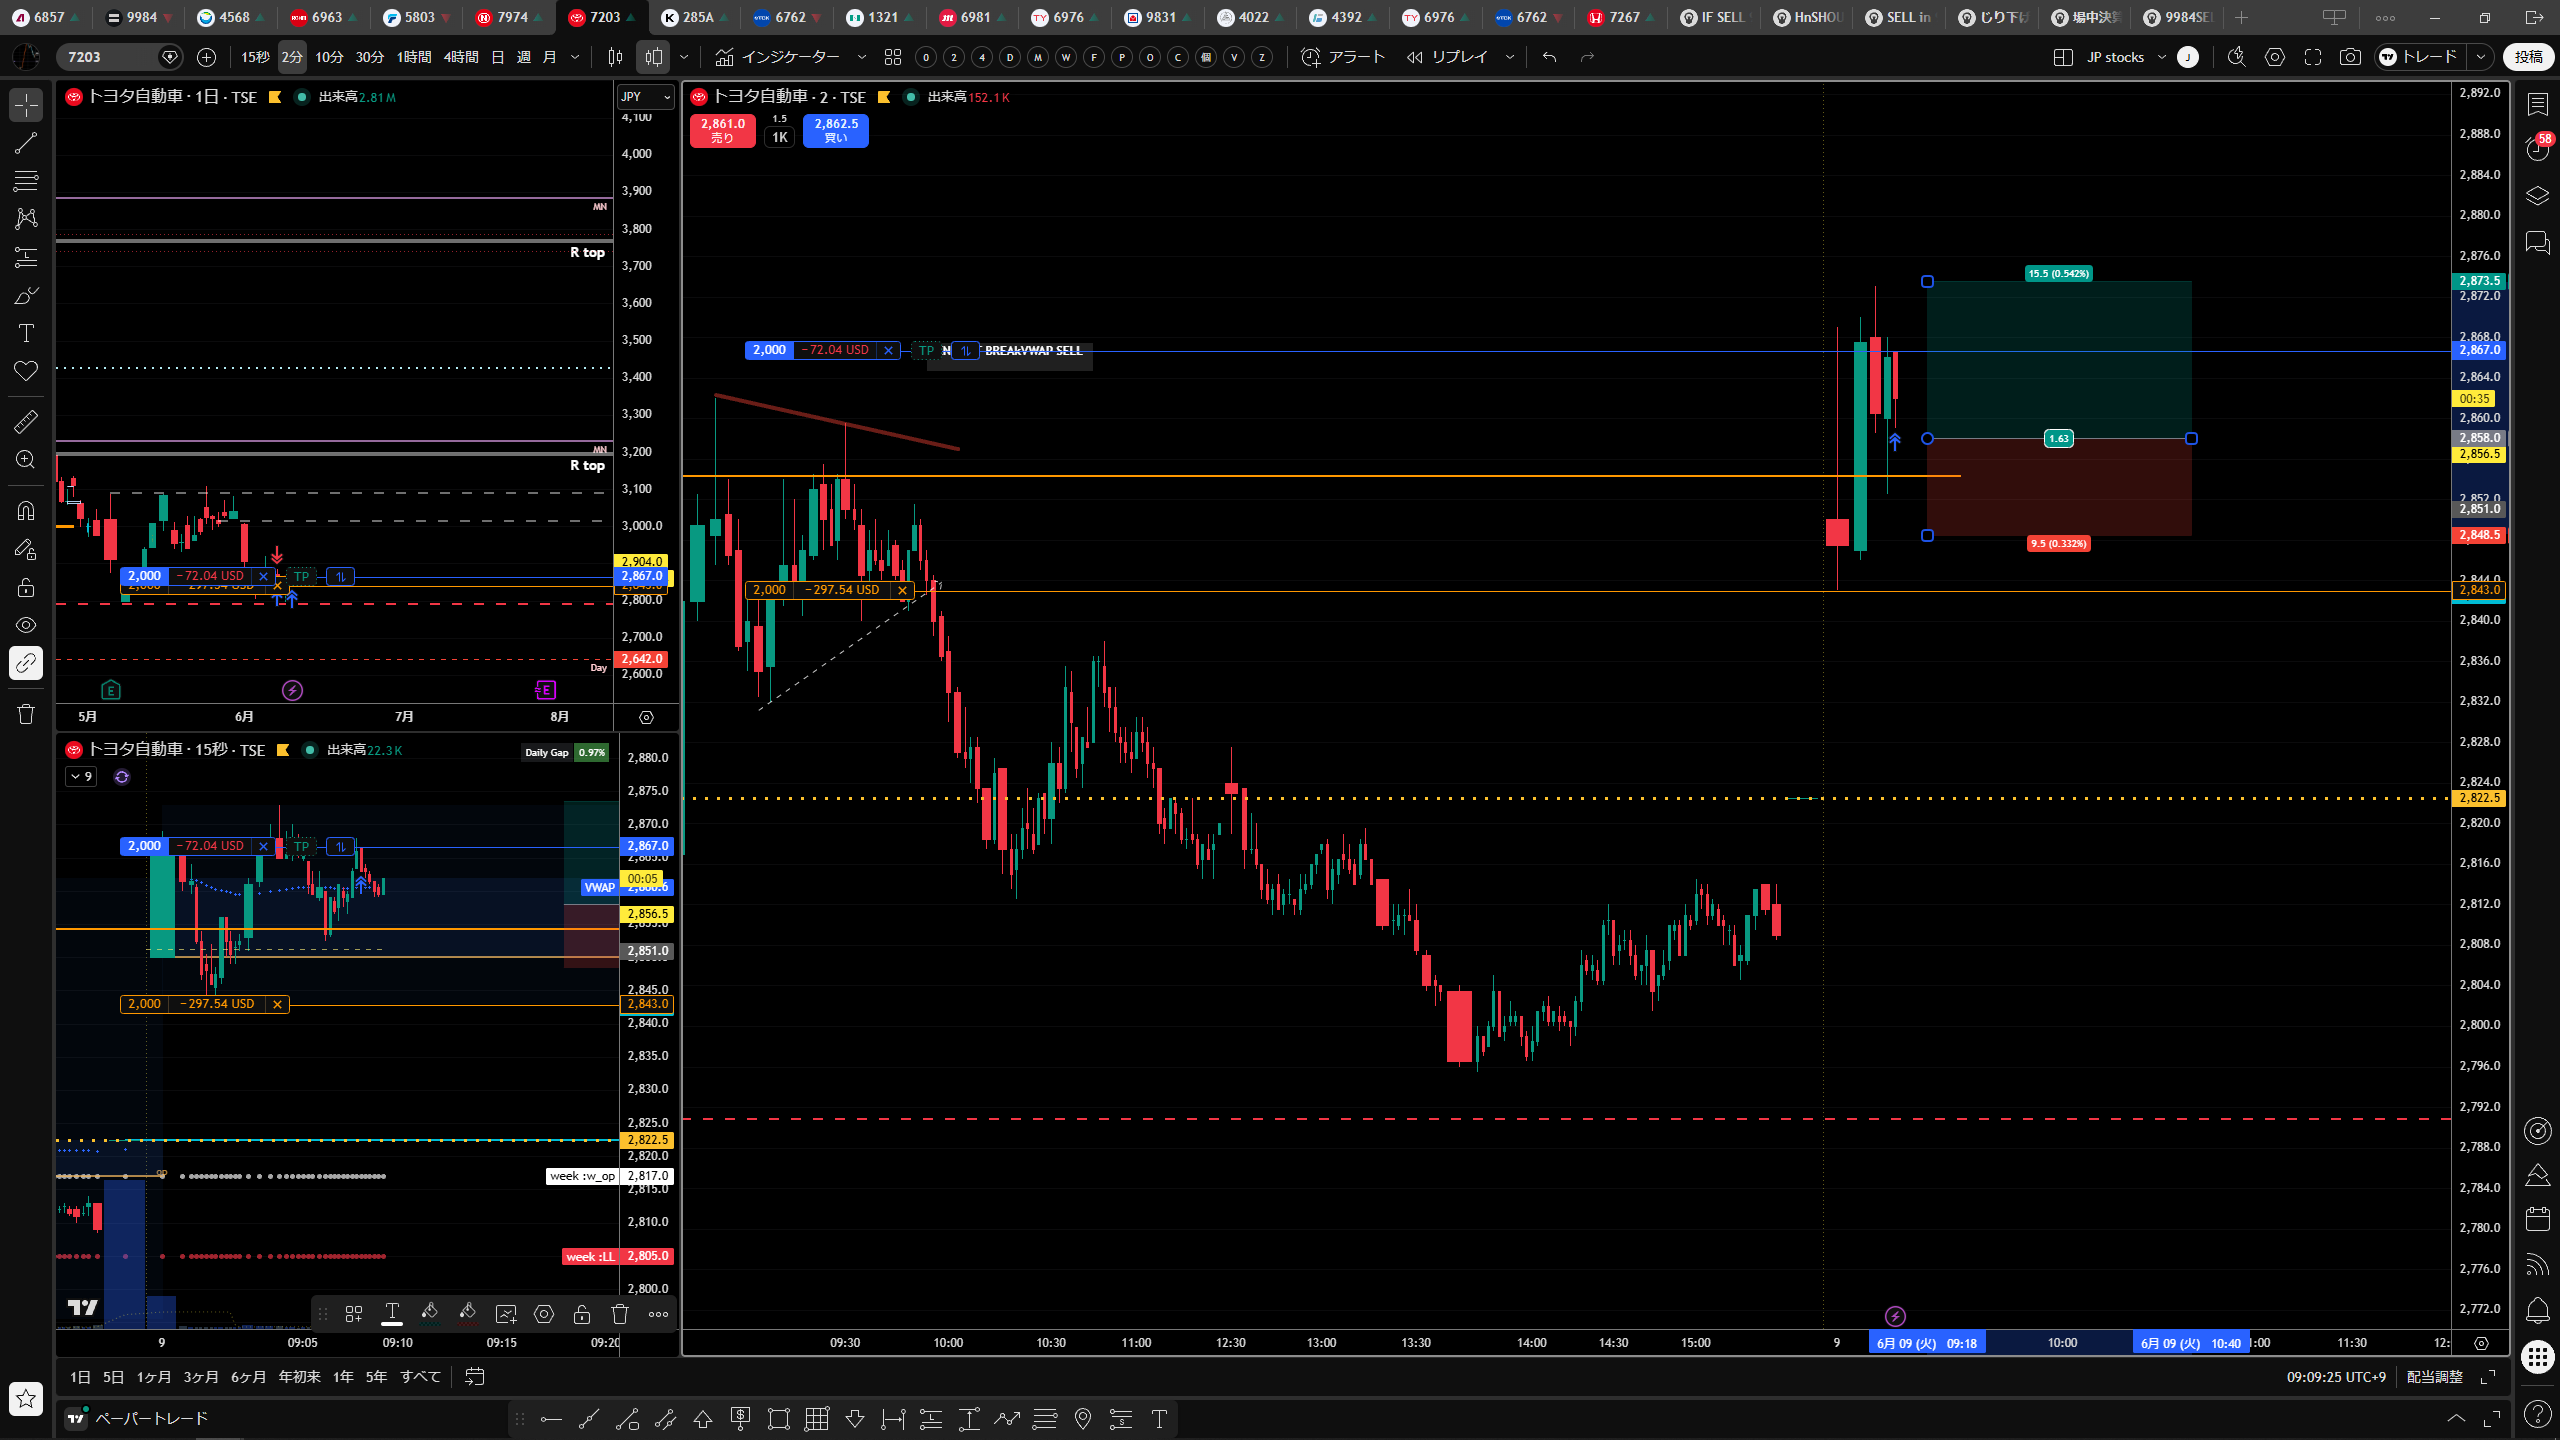Viewport: 2560px width, 1440px height.
Task: Open alerts panel via bell icon
Action: pyautogui.click(x=2537, y=1309)
